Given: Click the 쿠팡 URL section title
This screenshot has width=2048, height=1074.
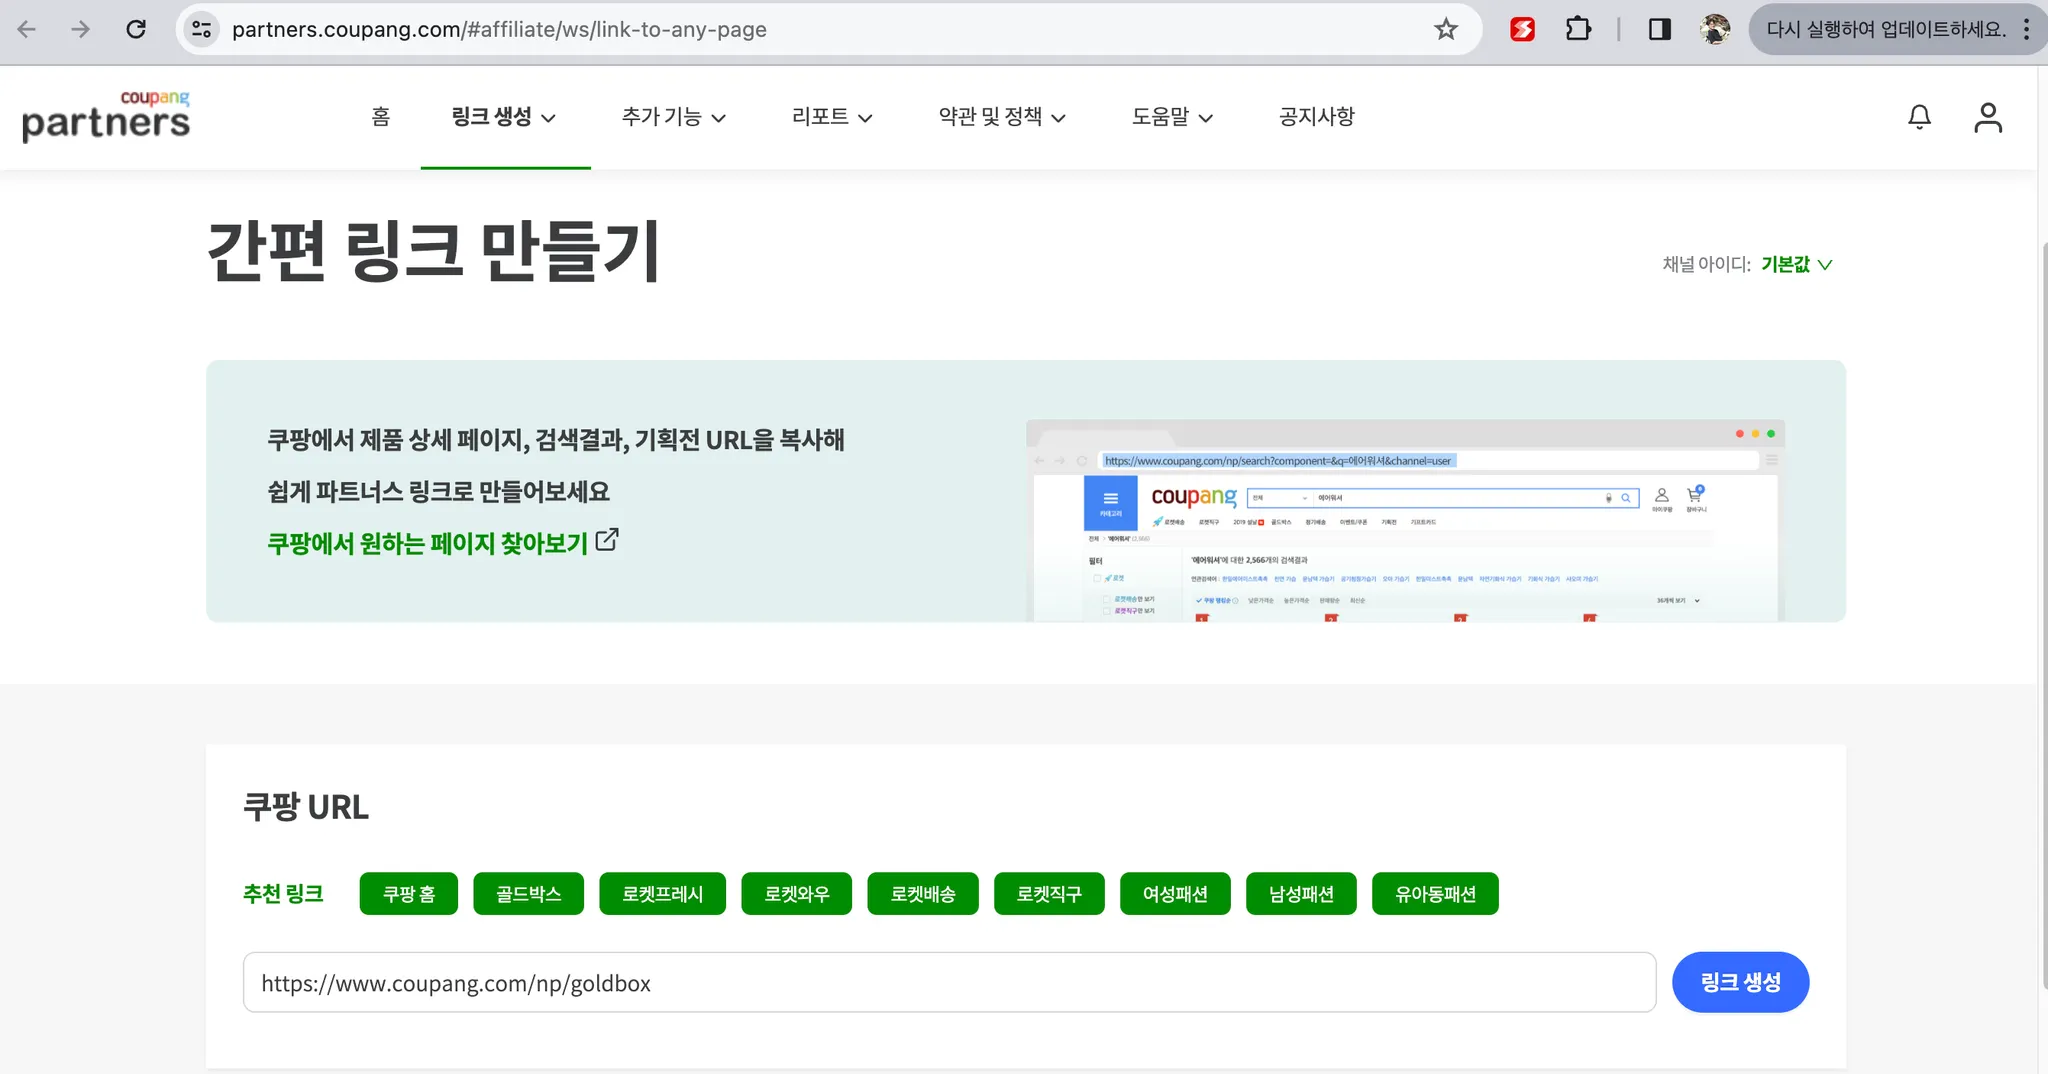Looking at the screenshot, I should pos(306,807).
